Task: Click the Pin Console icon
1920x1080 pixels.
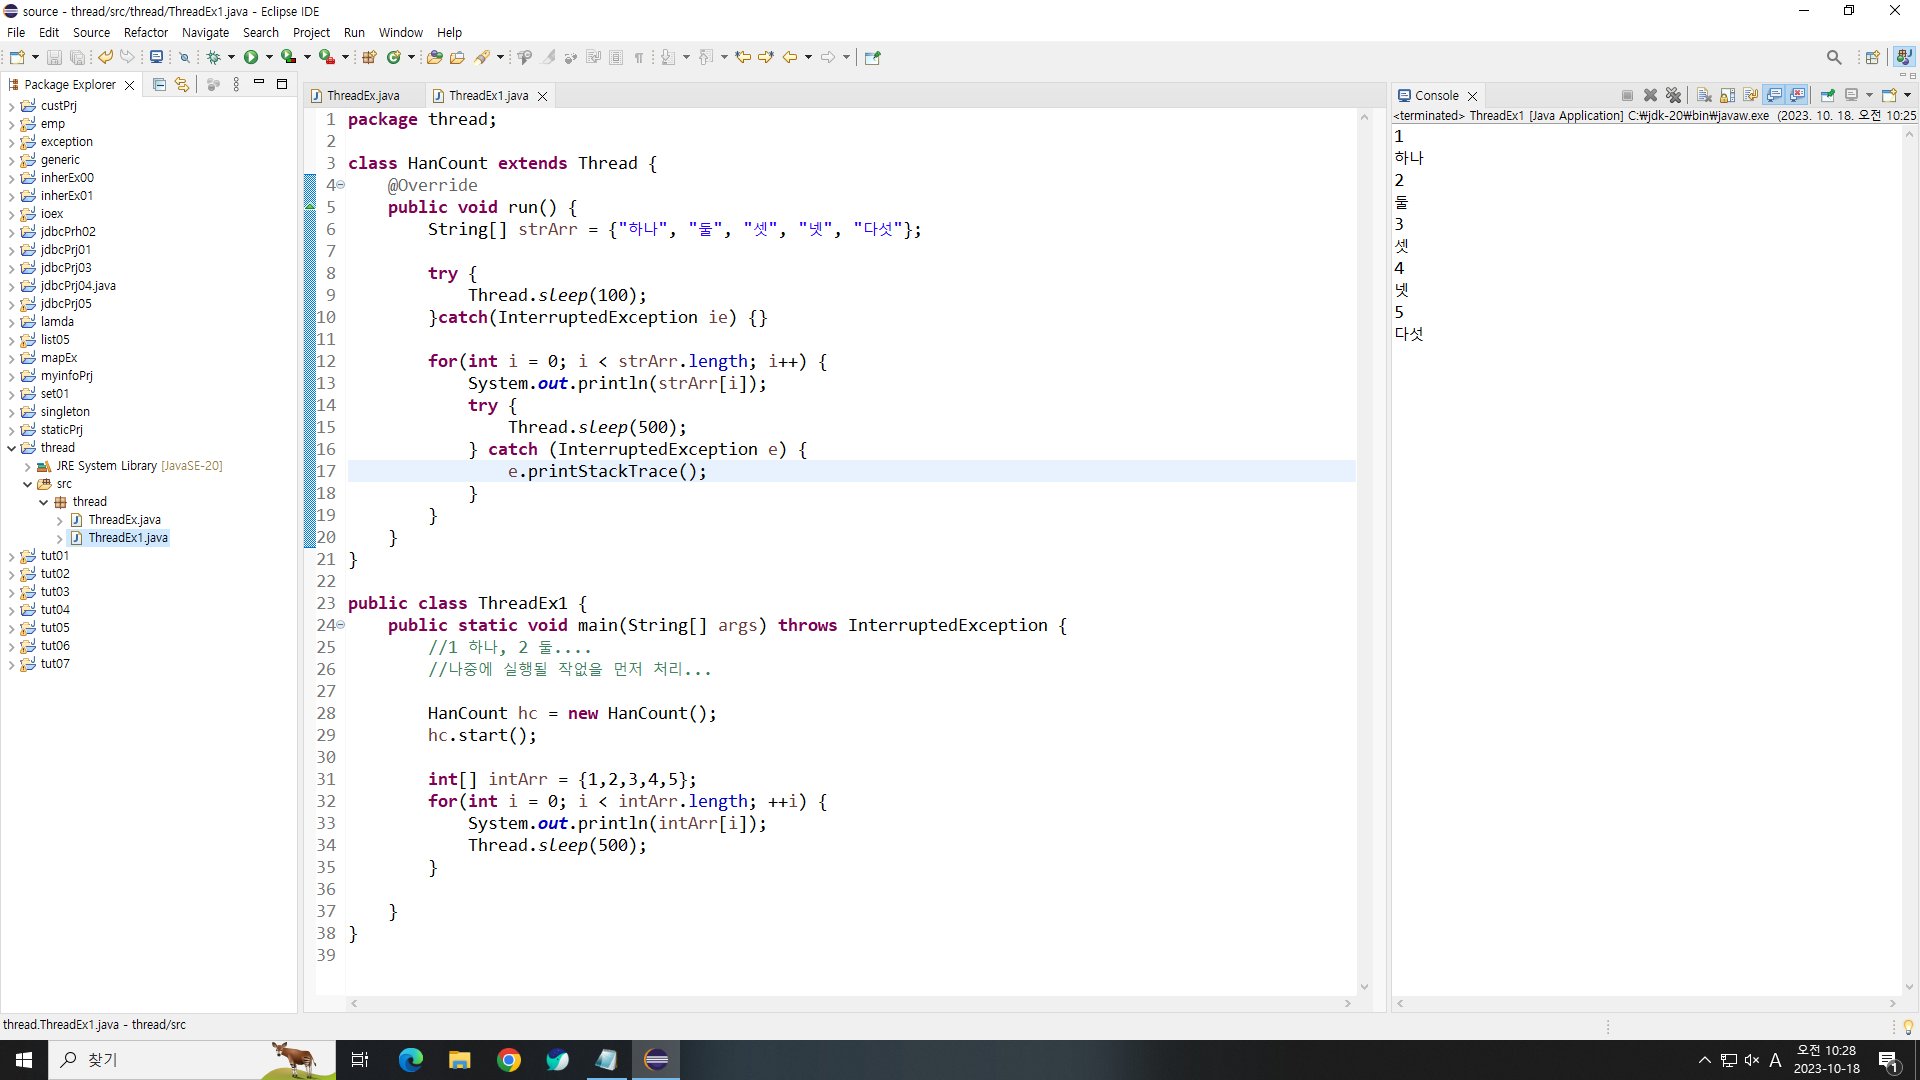Action: [1827, 95]
